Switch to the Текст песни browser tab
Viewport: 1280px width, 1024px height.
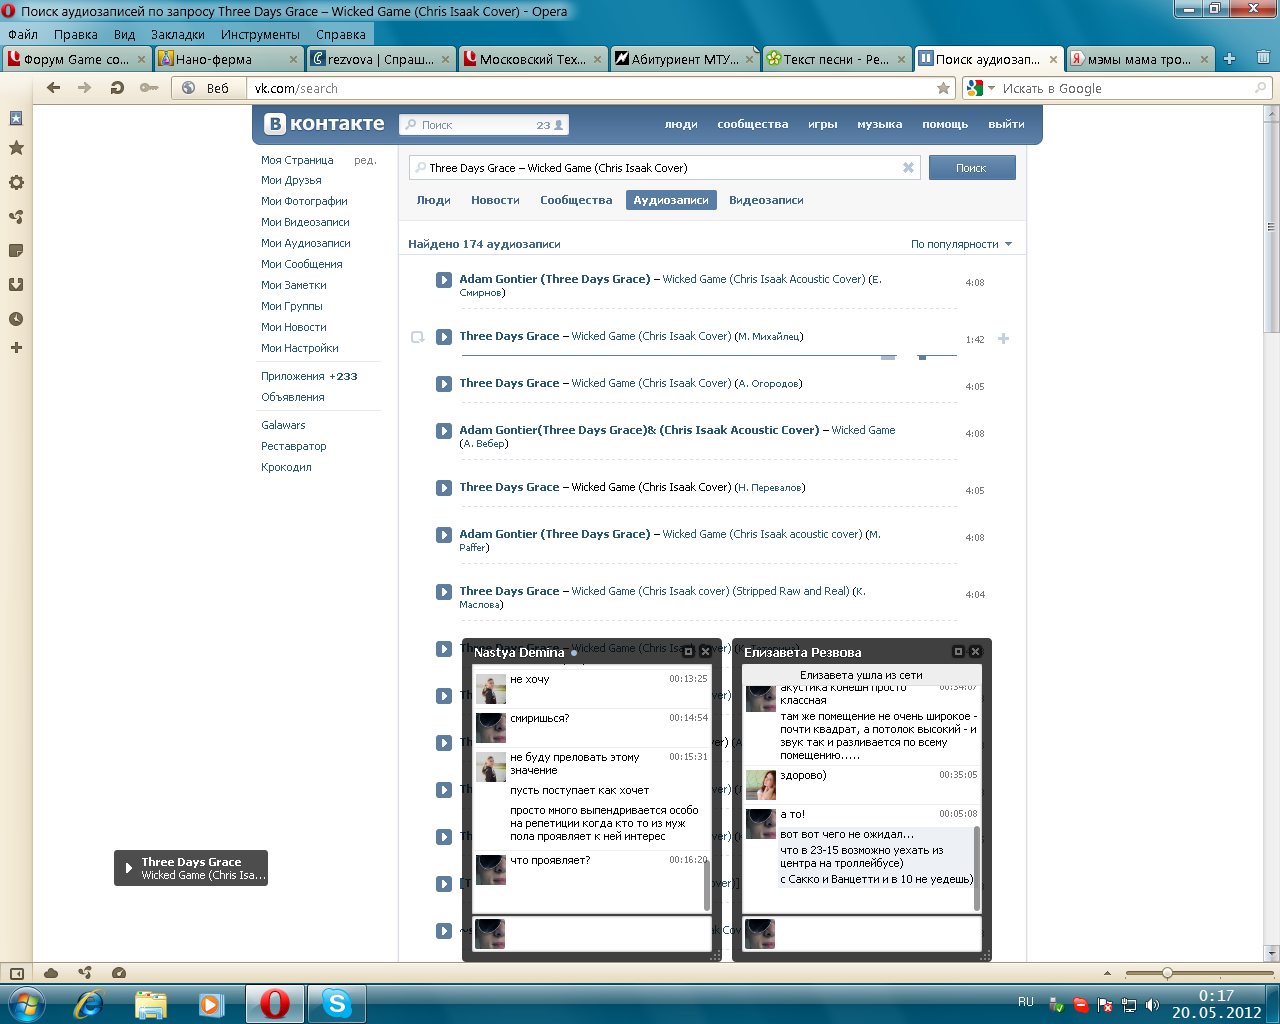(x=836, y=59)
